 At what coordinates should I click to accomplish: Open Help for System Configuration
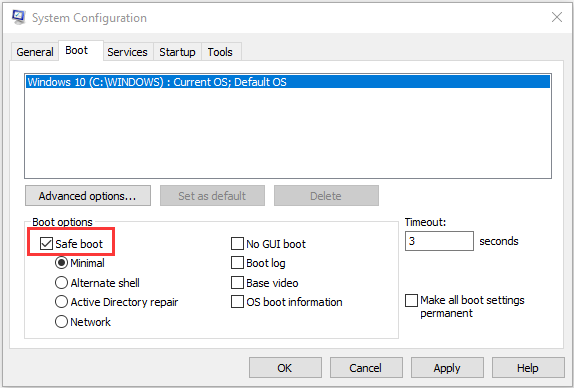[x=528, y=368]
